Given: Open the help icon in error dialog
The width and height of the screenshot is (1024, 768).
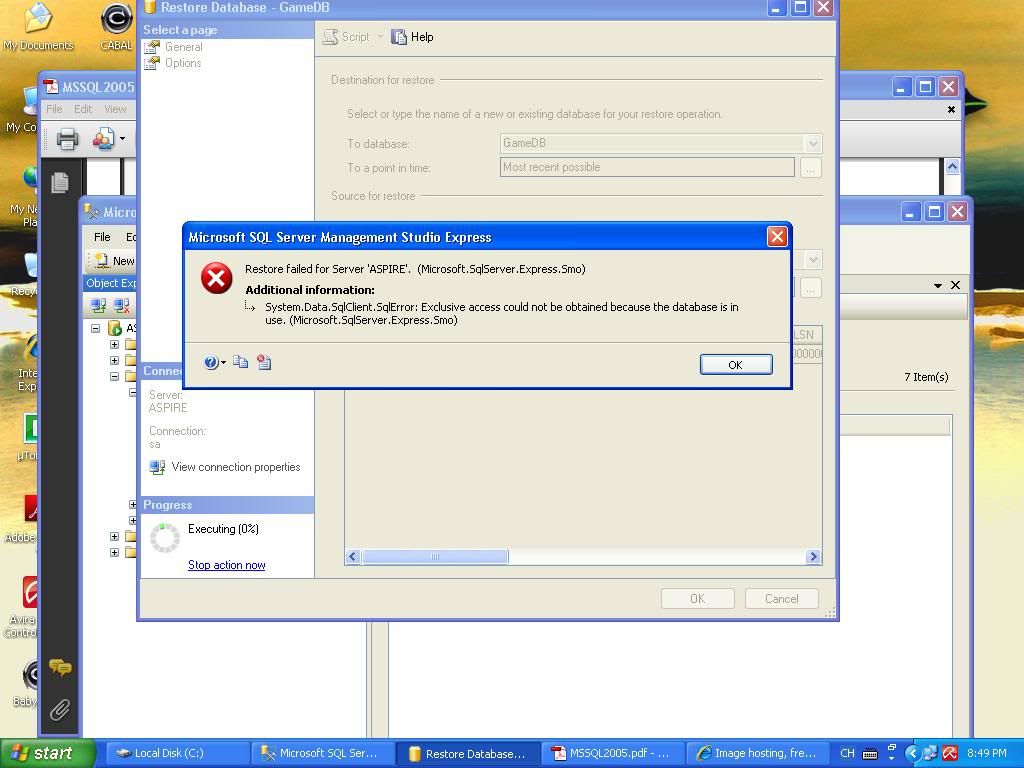Looking at the screenshot, I should tap(211, 362).
